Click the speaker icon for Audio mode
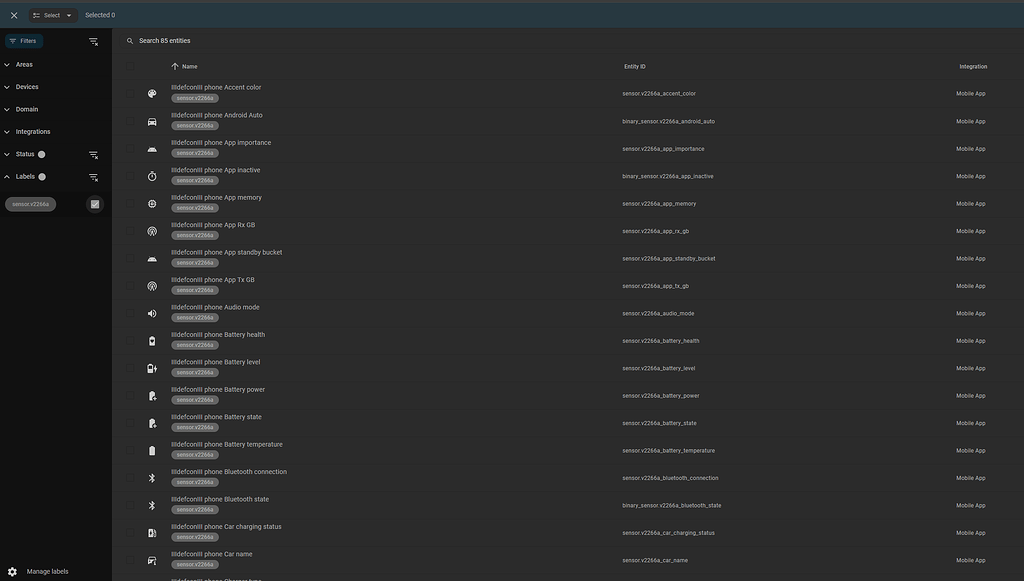Image resolution: width=1024 pixels, height=581 pixels. tap(149, 311)
